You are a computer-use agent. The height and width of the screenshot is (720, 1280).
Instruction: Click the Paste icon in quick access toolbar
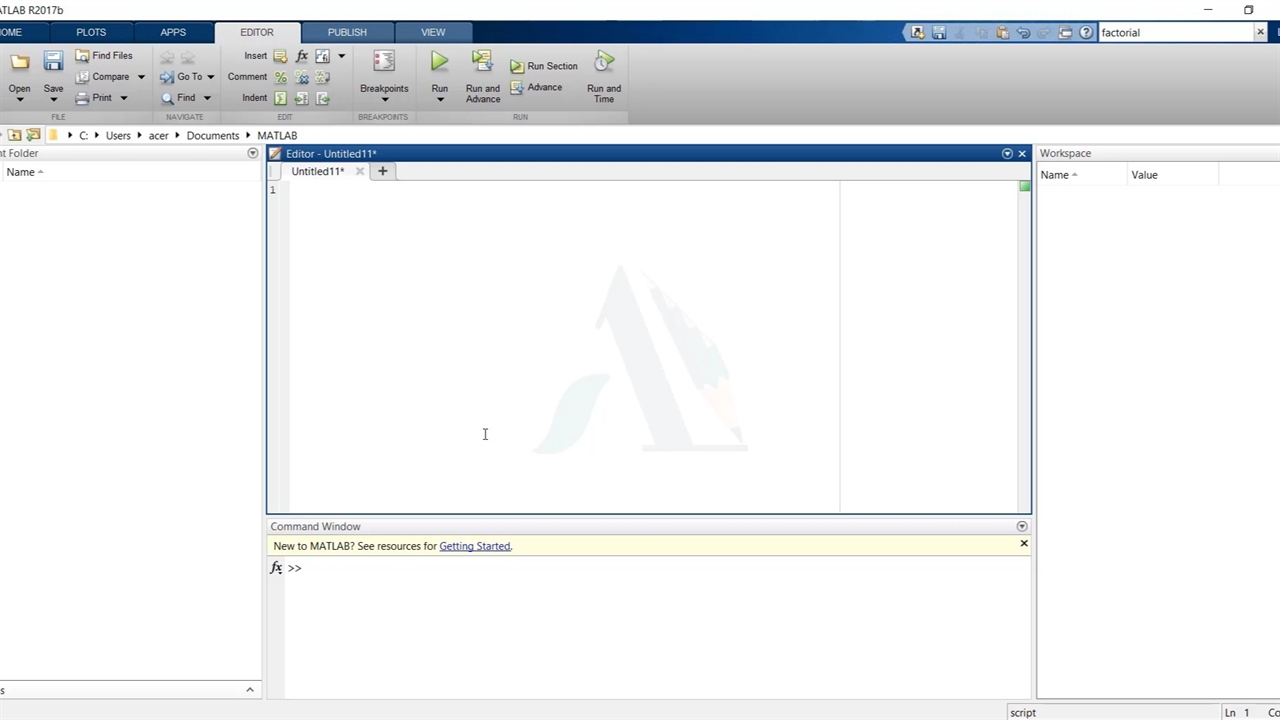pyautogui.click(x=1002, y=33)
